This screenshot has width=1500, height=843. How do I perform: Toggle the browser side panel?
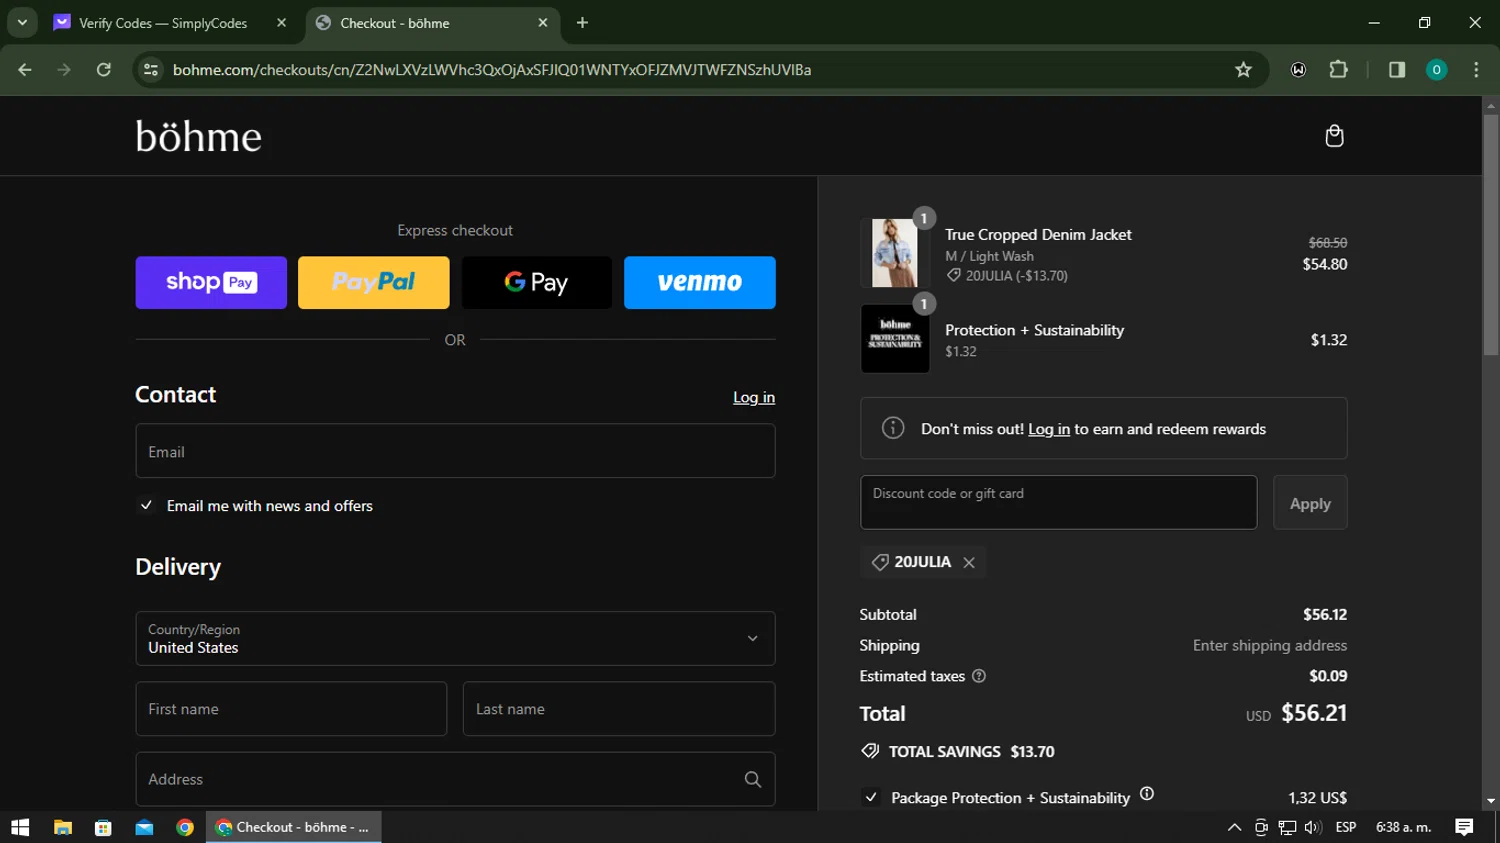click(1397, 70)
